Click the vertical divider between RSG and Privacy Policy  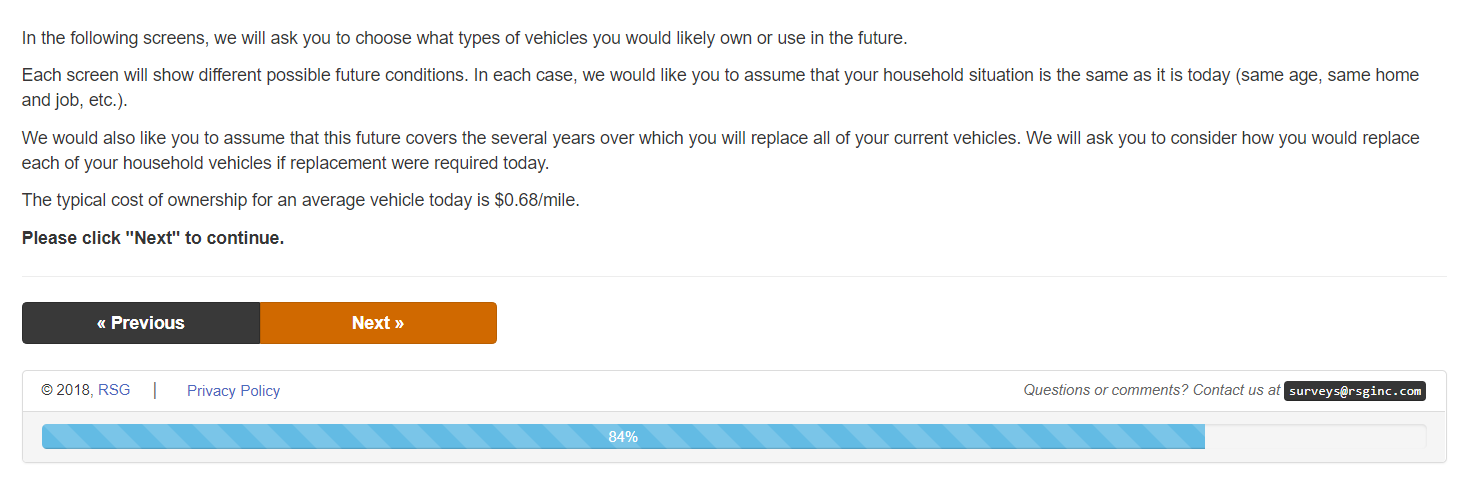[155, 390]
